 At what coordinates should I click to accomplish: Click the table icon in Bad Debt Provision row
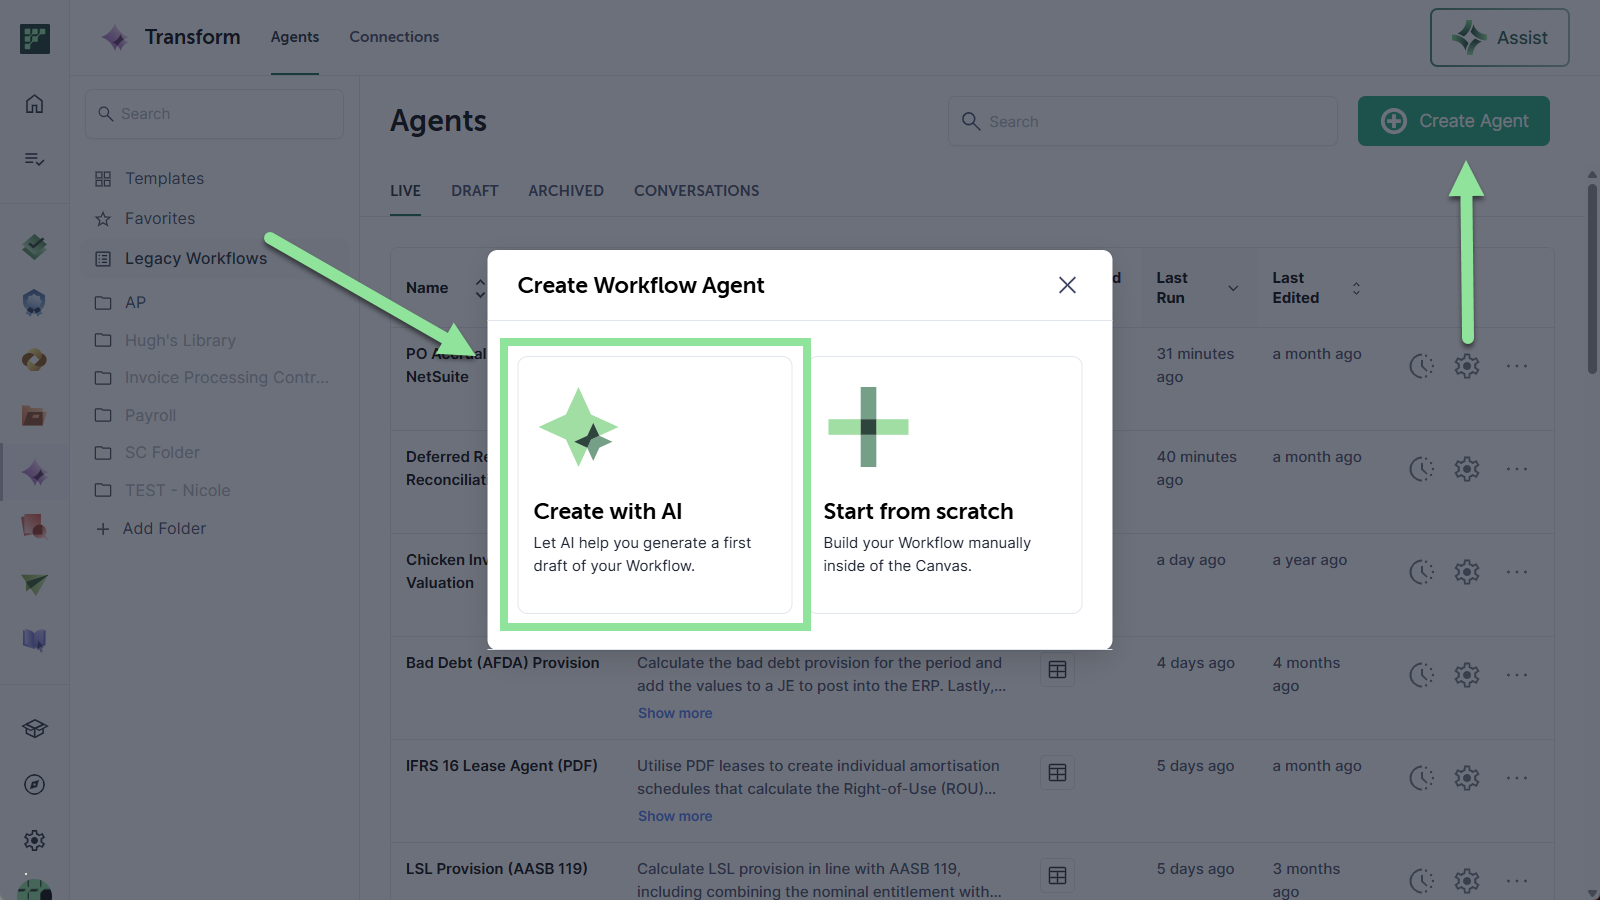tap(1057, 670)
